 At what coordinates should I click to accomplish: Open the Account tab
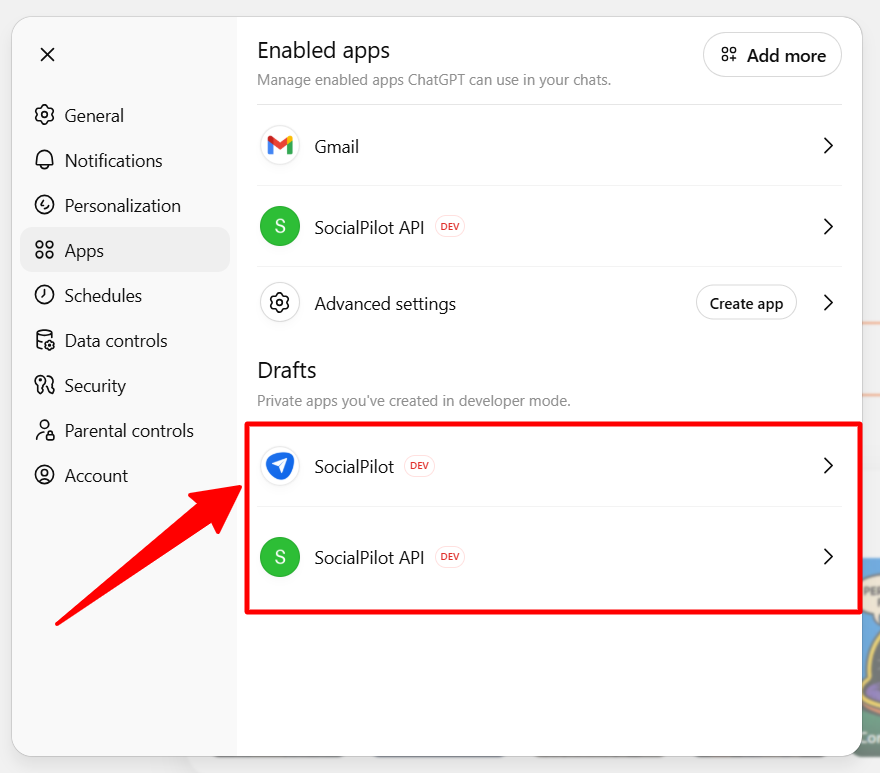coord(125,475)
